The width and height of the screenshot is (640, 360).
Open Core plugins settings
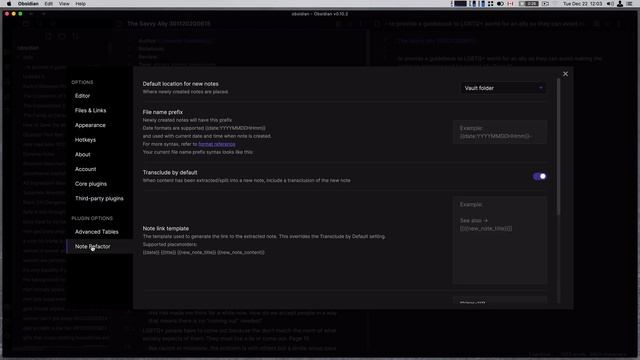[x=91, y=184]
